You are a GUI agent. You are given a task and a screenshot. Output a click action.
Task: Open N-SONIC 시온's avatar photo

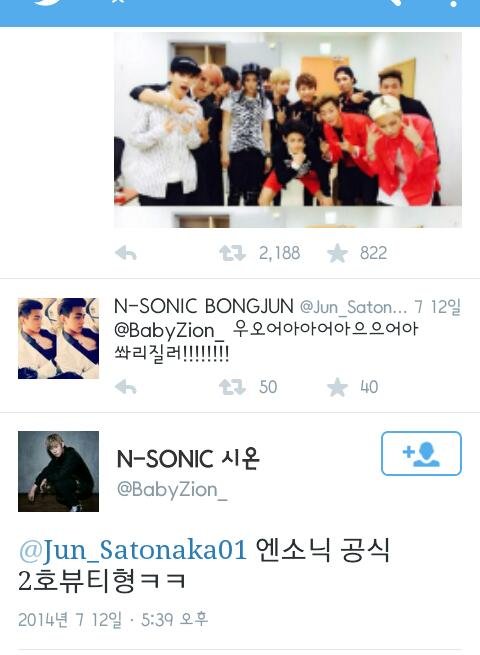tap(58, 471)
